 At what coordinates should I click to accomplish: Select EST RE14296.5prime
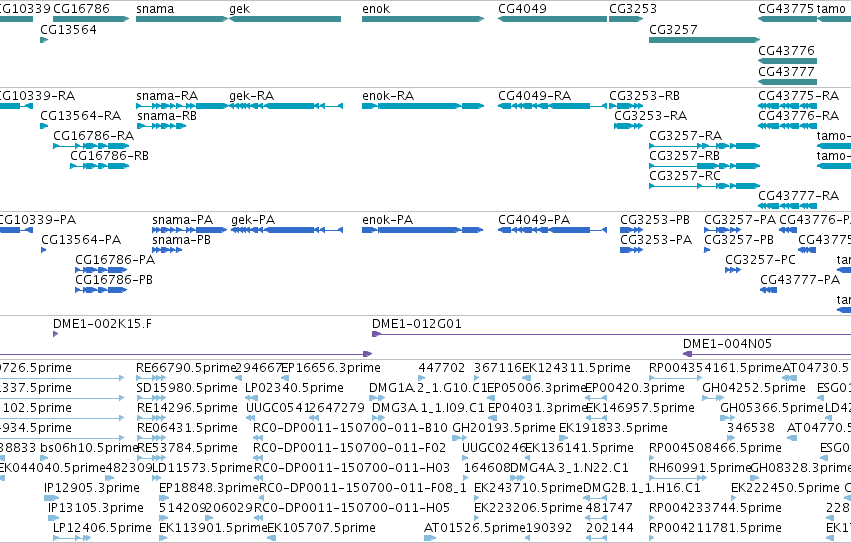pyautogui.click(x=151, y=418)
